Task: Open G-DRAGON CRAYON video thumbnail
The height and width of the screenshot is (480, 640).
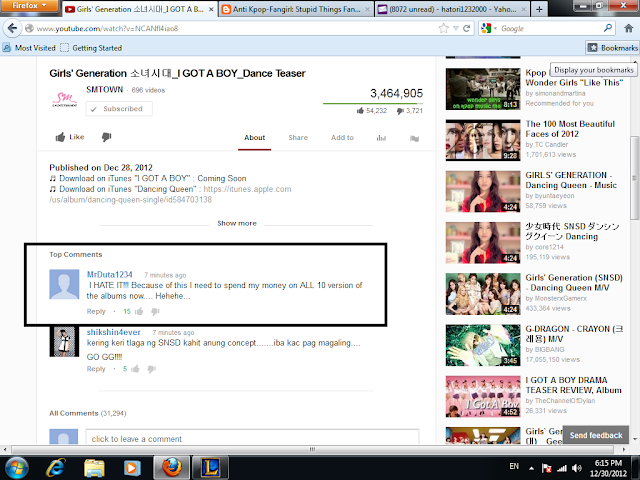Action: pyautogui.click(x=483, y=345)
